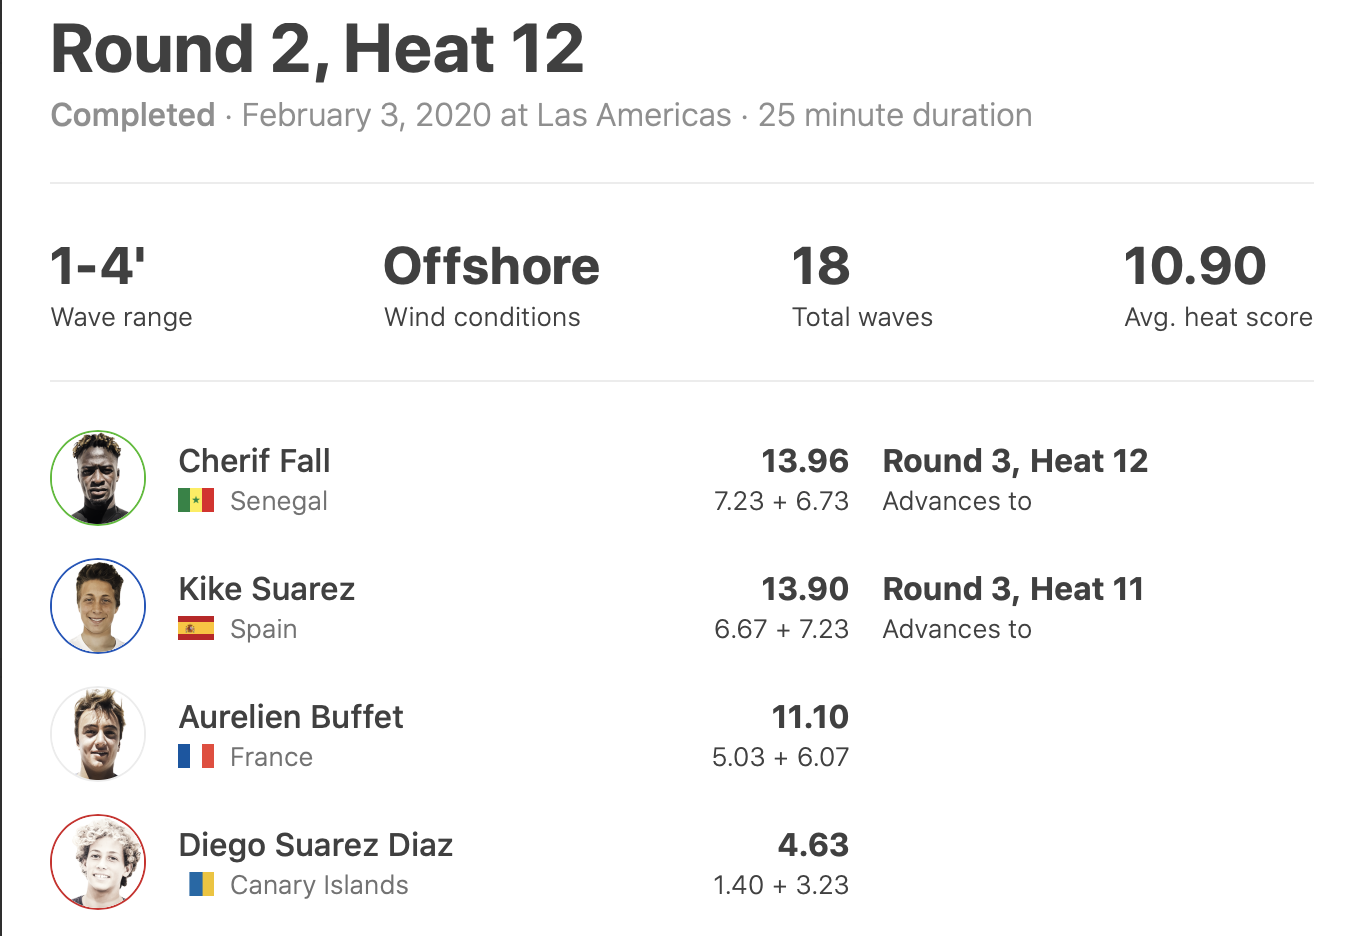Click Kike Suarez's 13.90 heat score
The height and width of the screenshot is (936, 1348).
(x=805, y=589)
